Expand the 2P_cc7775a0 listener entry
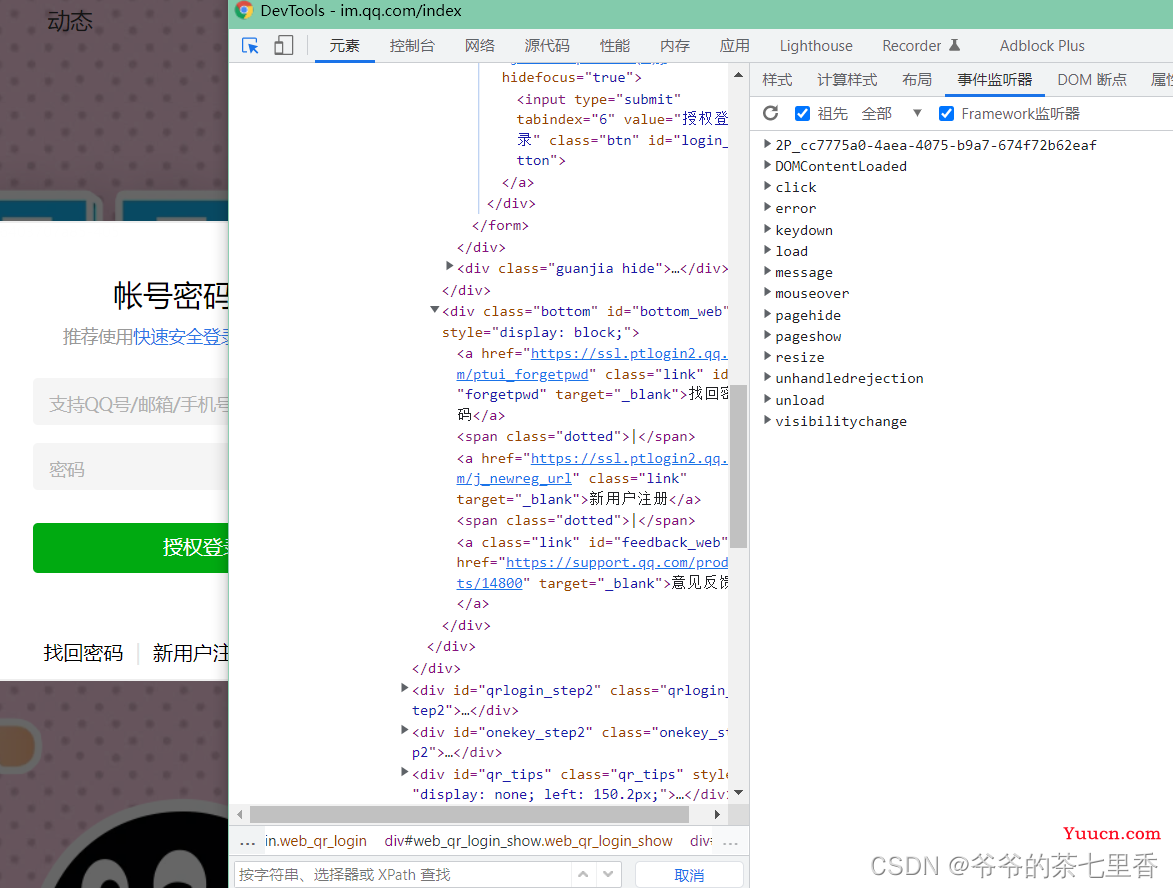Viewport: 1173px width, 888px height. point(768,144)
